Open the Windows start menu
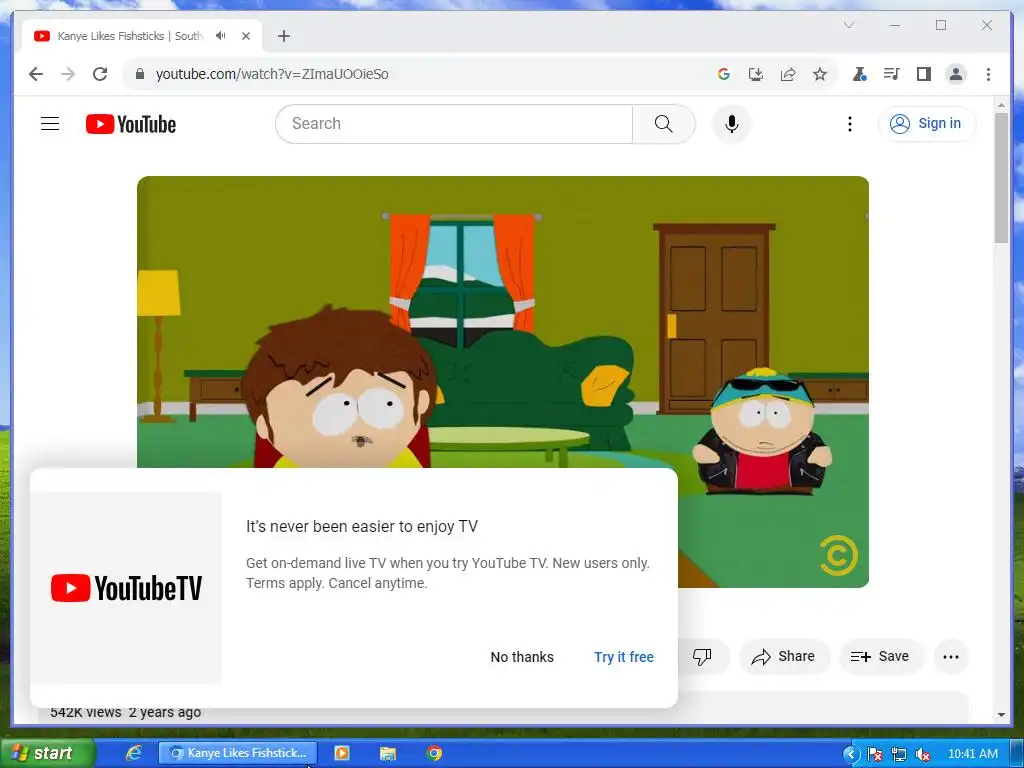The height and width of the screenshot is (768, 1024). tap(46, 753)
